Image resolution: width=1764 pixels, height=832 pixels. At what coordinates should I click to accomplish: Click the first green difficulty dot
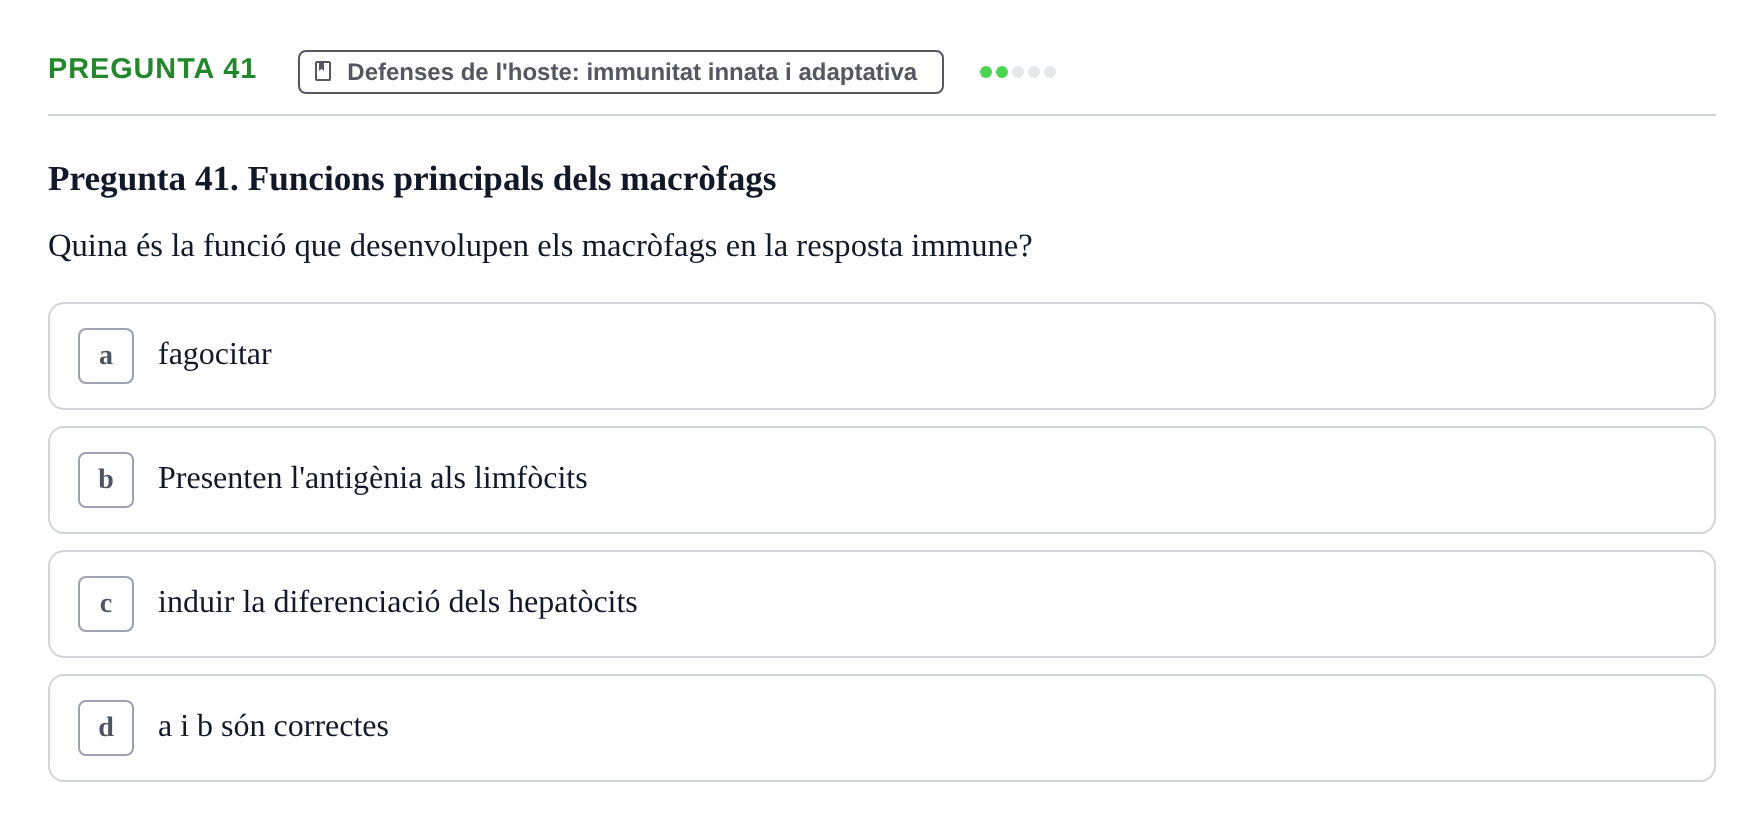(x=986, y=72)
